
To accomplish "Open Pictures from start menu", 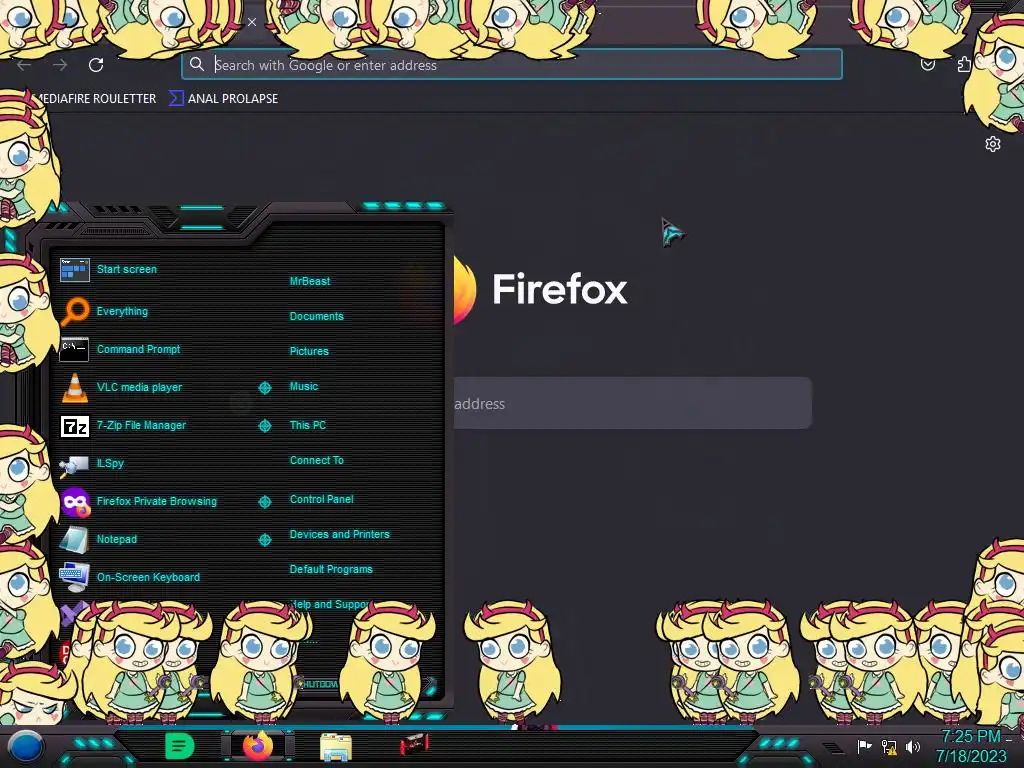I will point(309,351).
